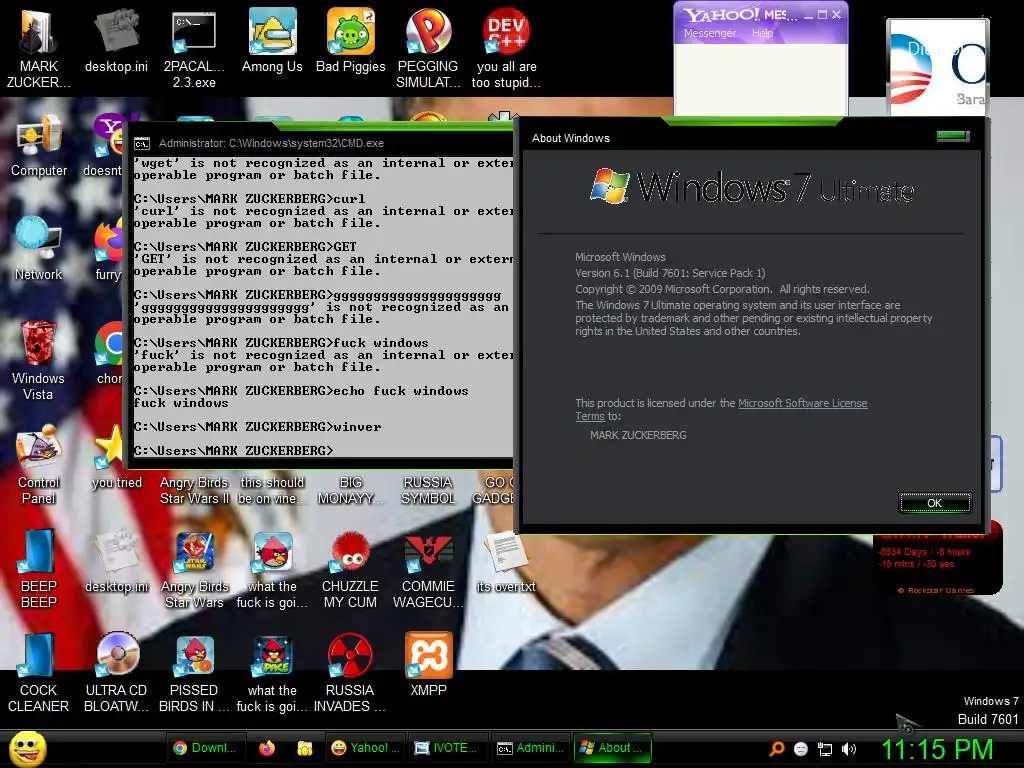
Task: Open the Control Panel desktop icon
Action: 39,464
